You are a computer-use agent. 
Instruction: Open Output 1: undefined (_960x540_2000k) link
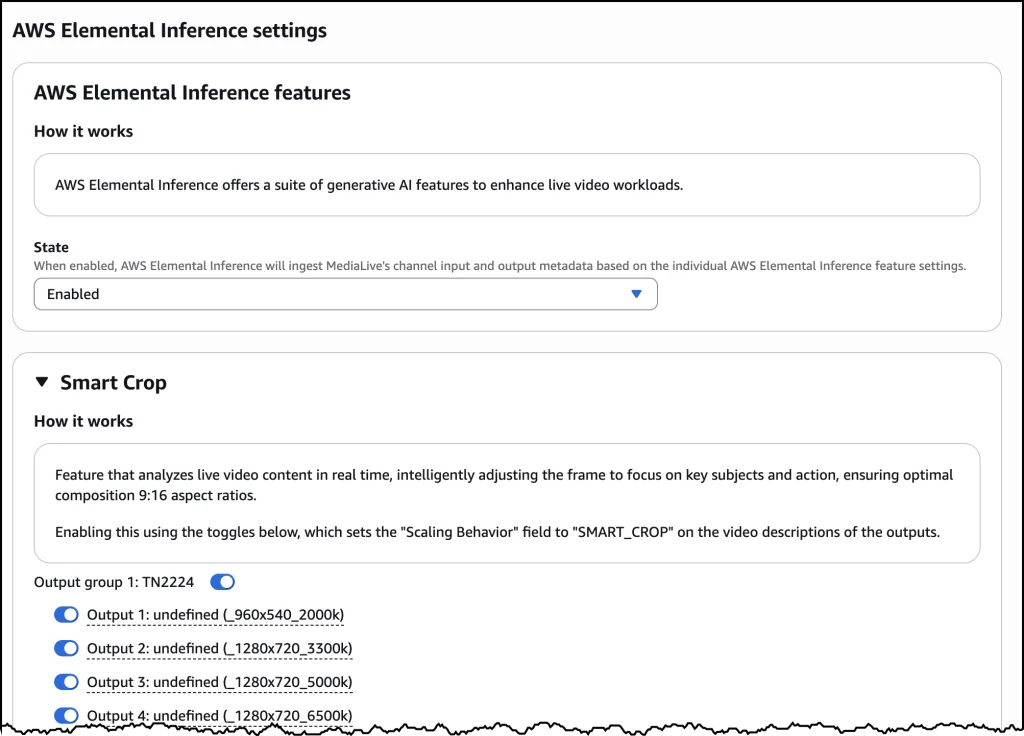pos(214,614)
